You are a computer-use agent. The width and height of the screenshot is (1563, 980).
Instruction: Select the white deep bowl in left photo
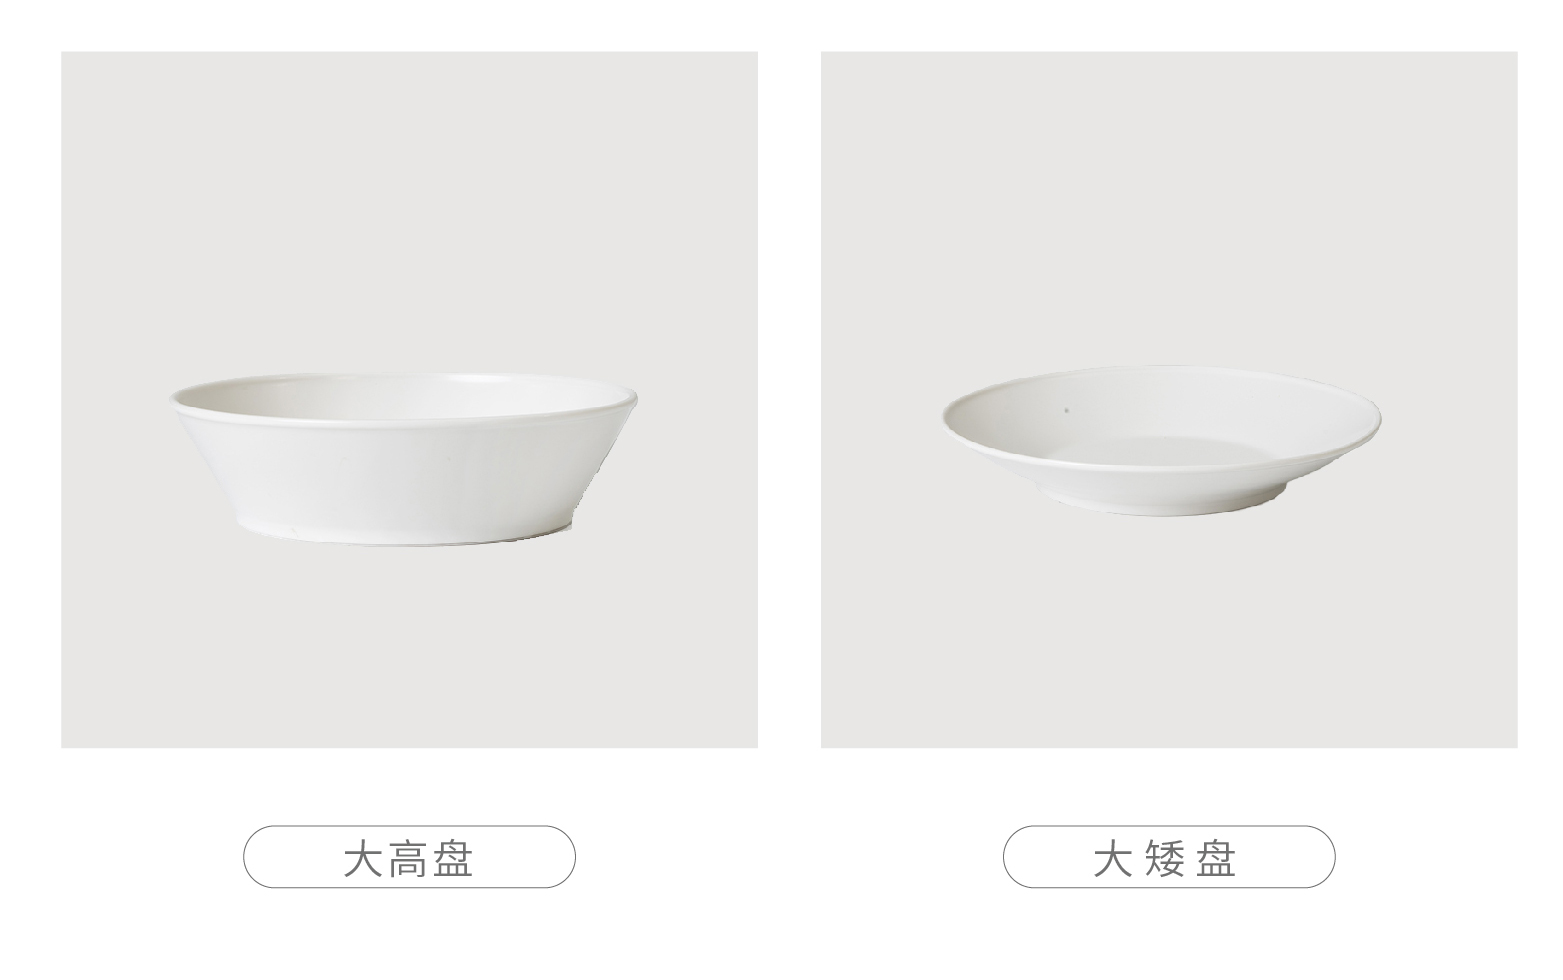coord(403,460)
